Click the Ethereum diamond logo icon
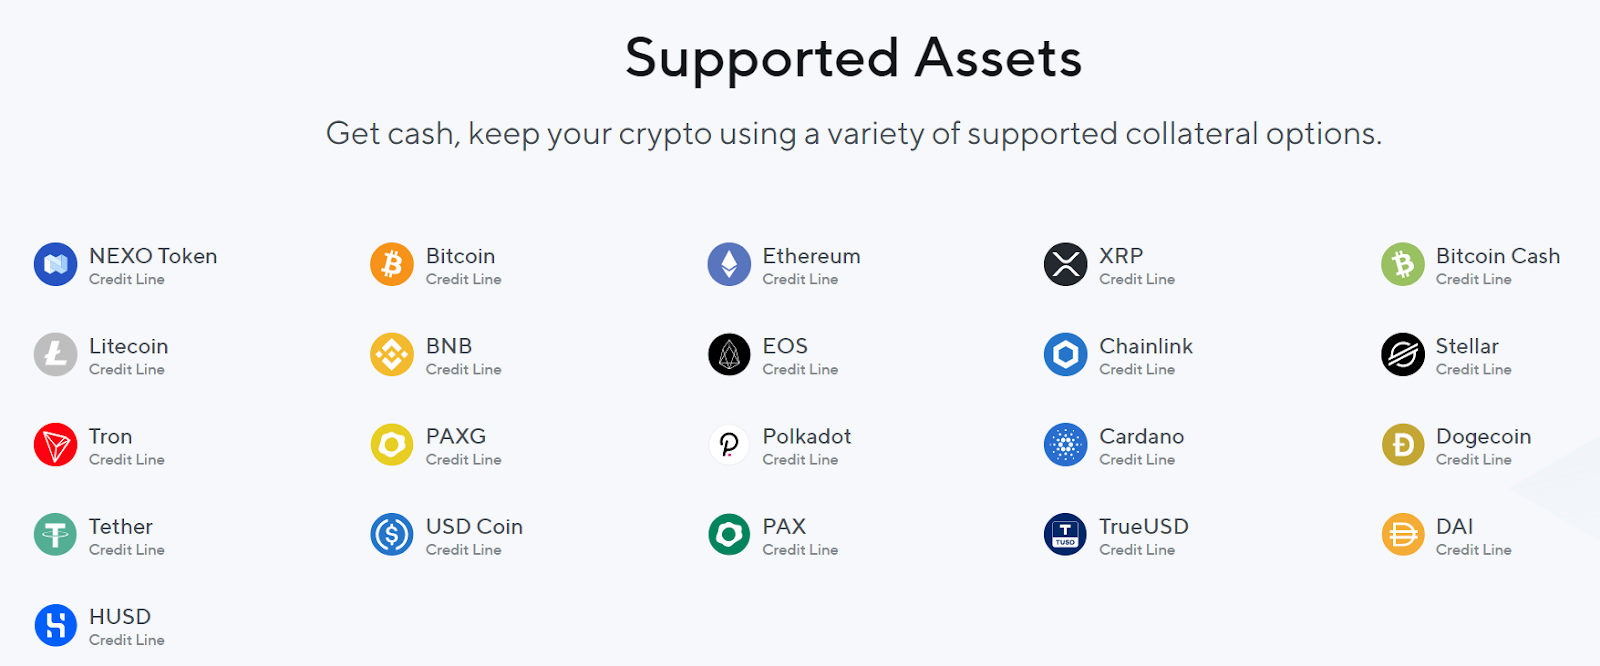Screen dimensions: 1600x666 (x=729, y=265)
